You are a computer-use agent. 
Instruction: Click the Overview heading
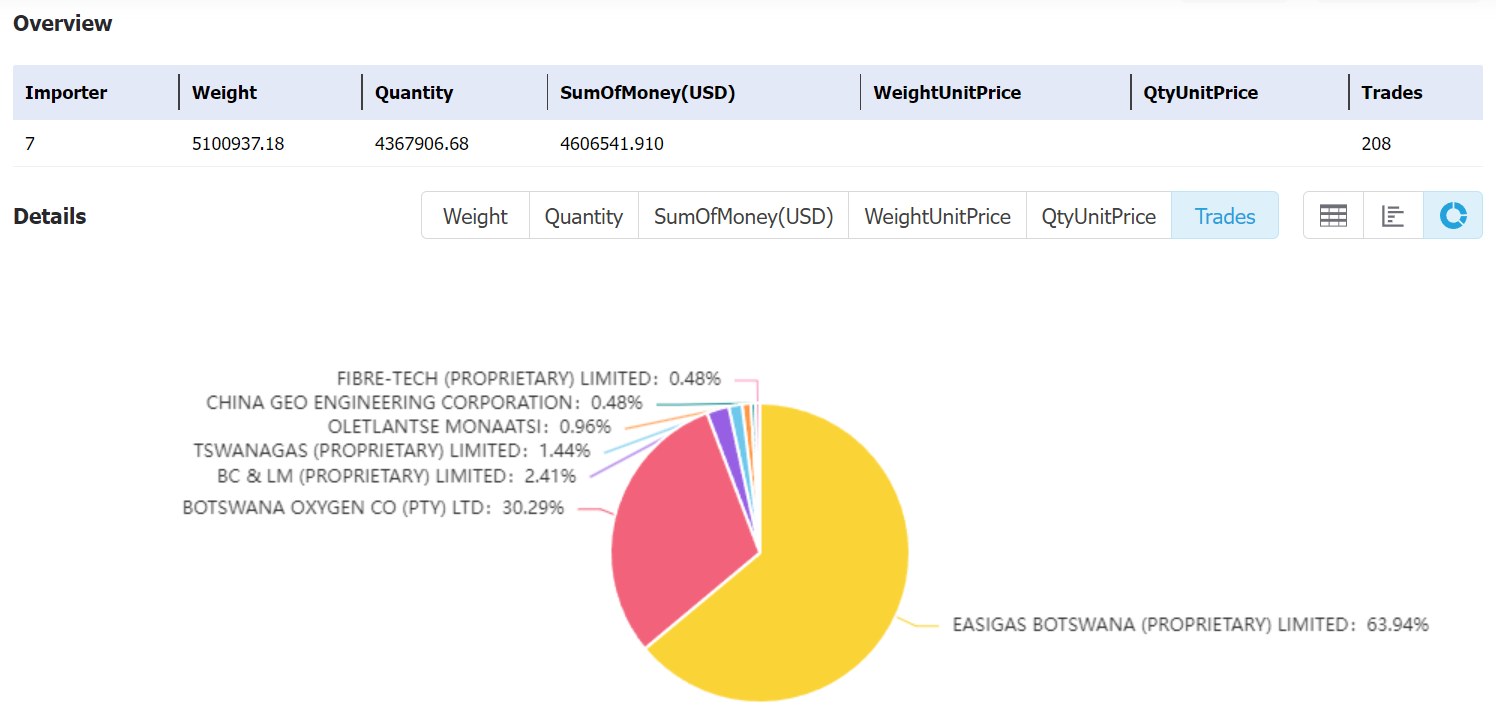pos(62,24)
